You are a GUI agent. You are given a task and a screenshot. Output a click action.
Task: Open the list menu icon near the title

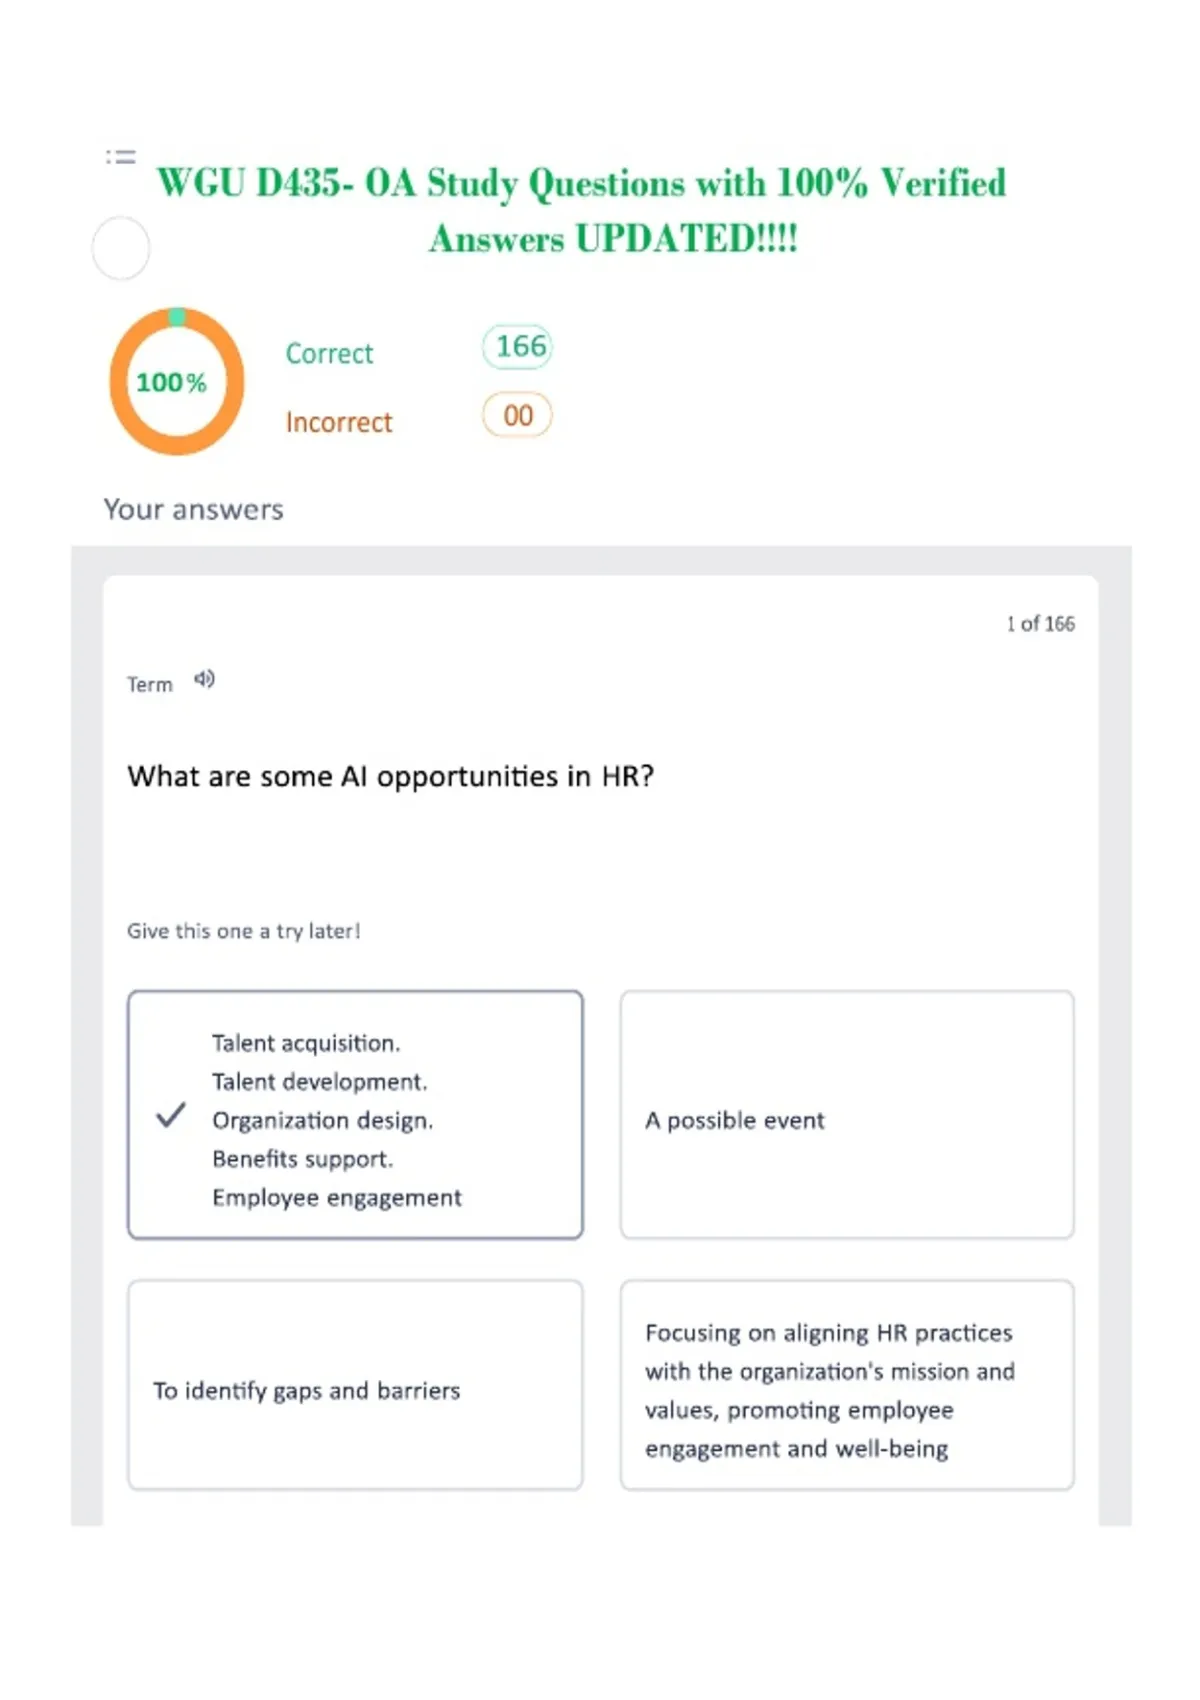[x=121, y=157]
